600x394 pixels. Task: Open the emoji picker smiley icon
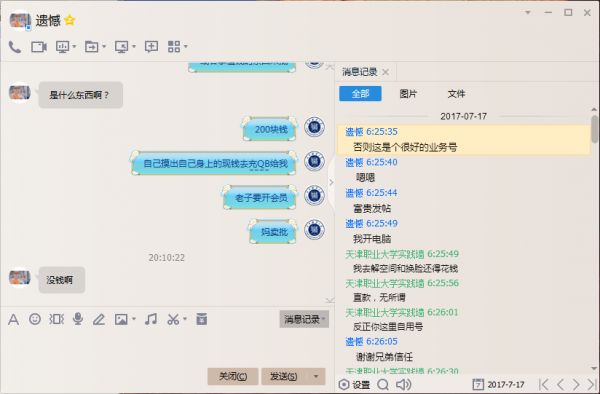click(x=35, y=319)
